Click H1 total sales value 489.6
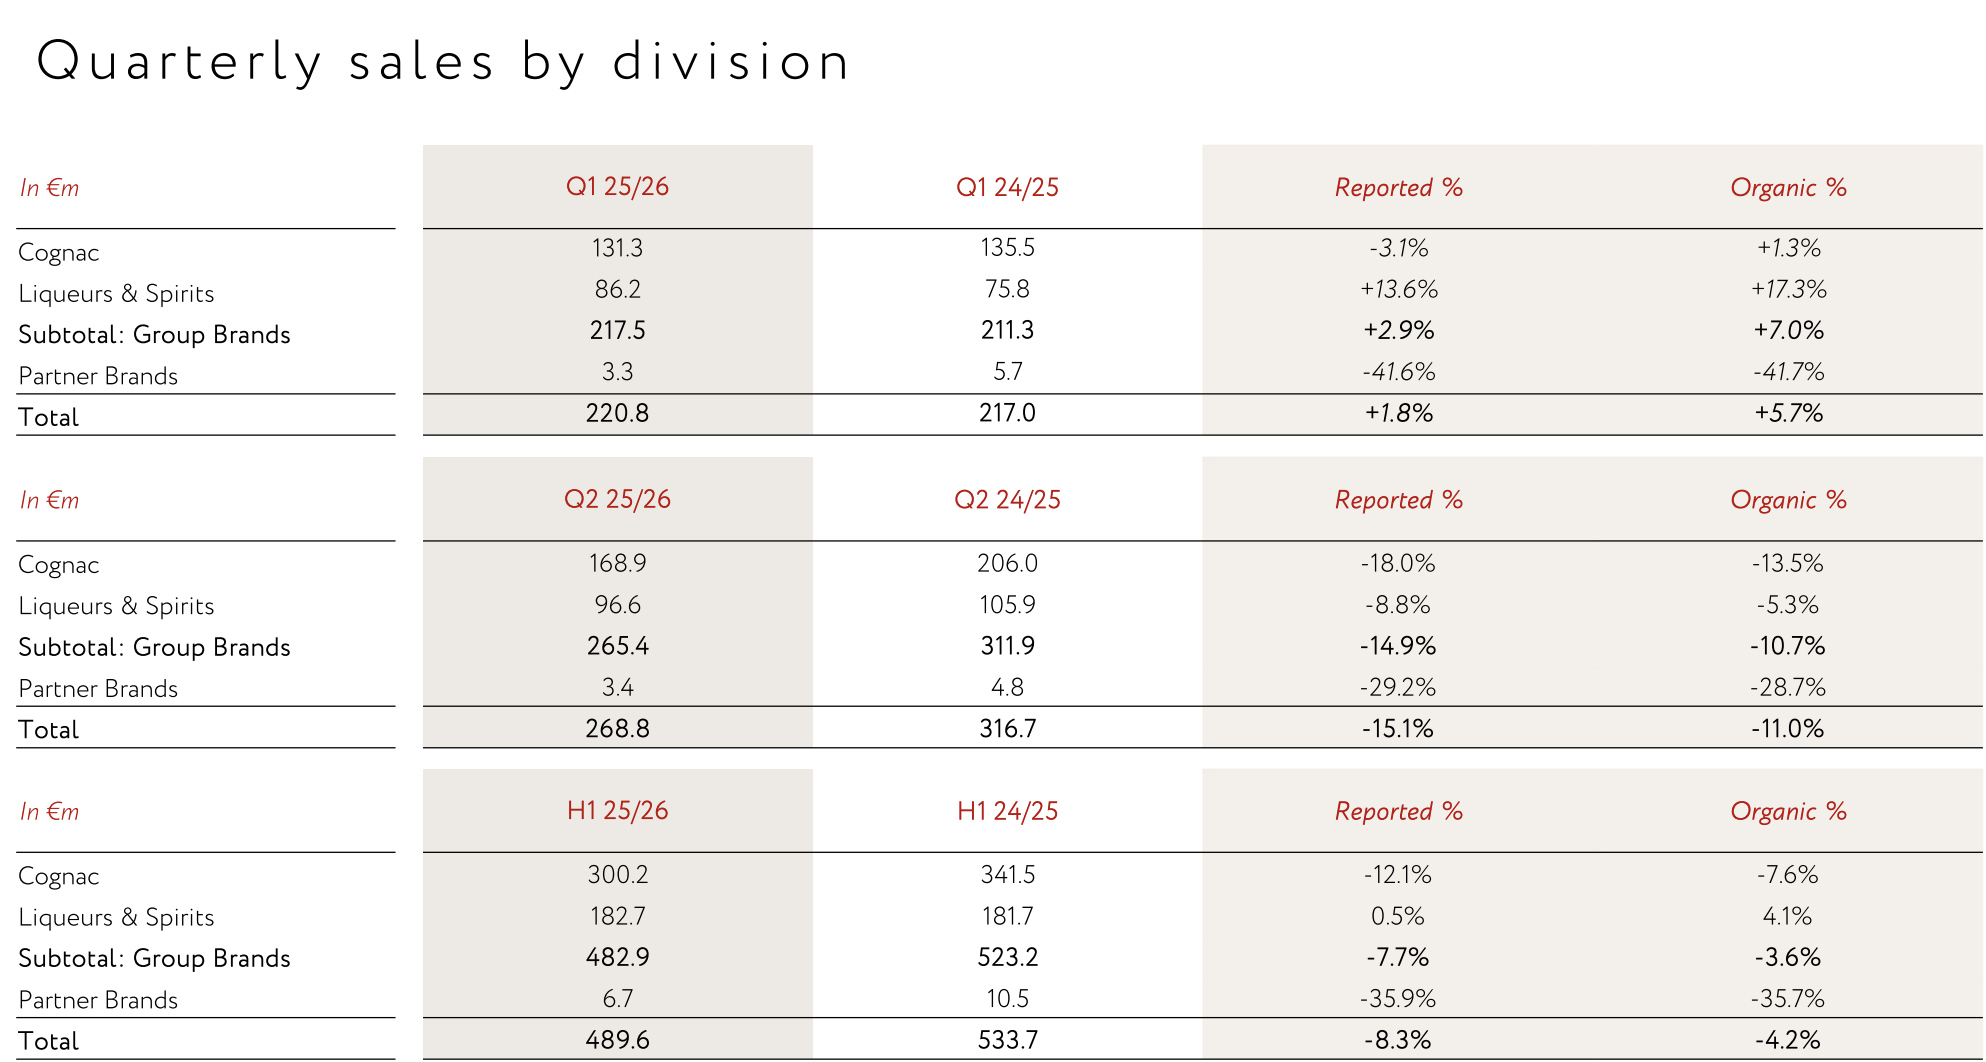The width and height of the screenshot is (1986, 1062). pyautogui.click(x=617, y=1040)
